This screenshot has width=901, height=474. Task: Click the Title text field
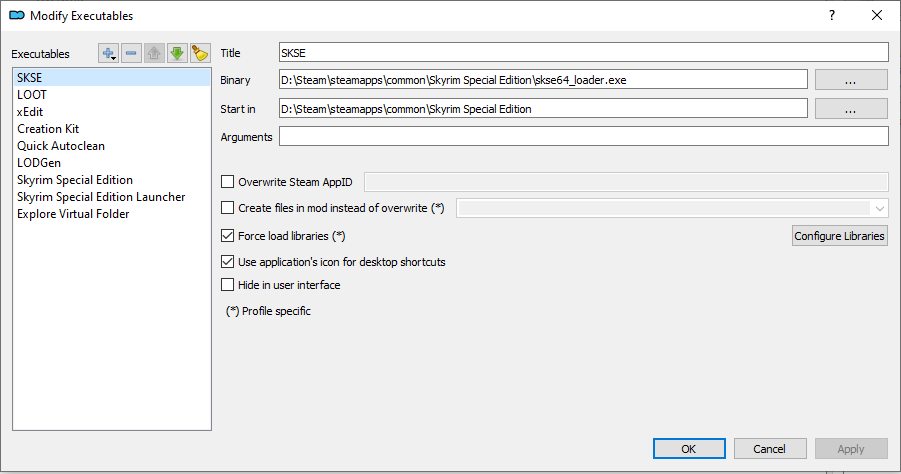pos(583,52)
